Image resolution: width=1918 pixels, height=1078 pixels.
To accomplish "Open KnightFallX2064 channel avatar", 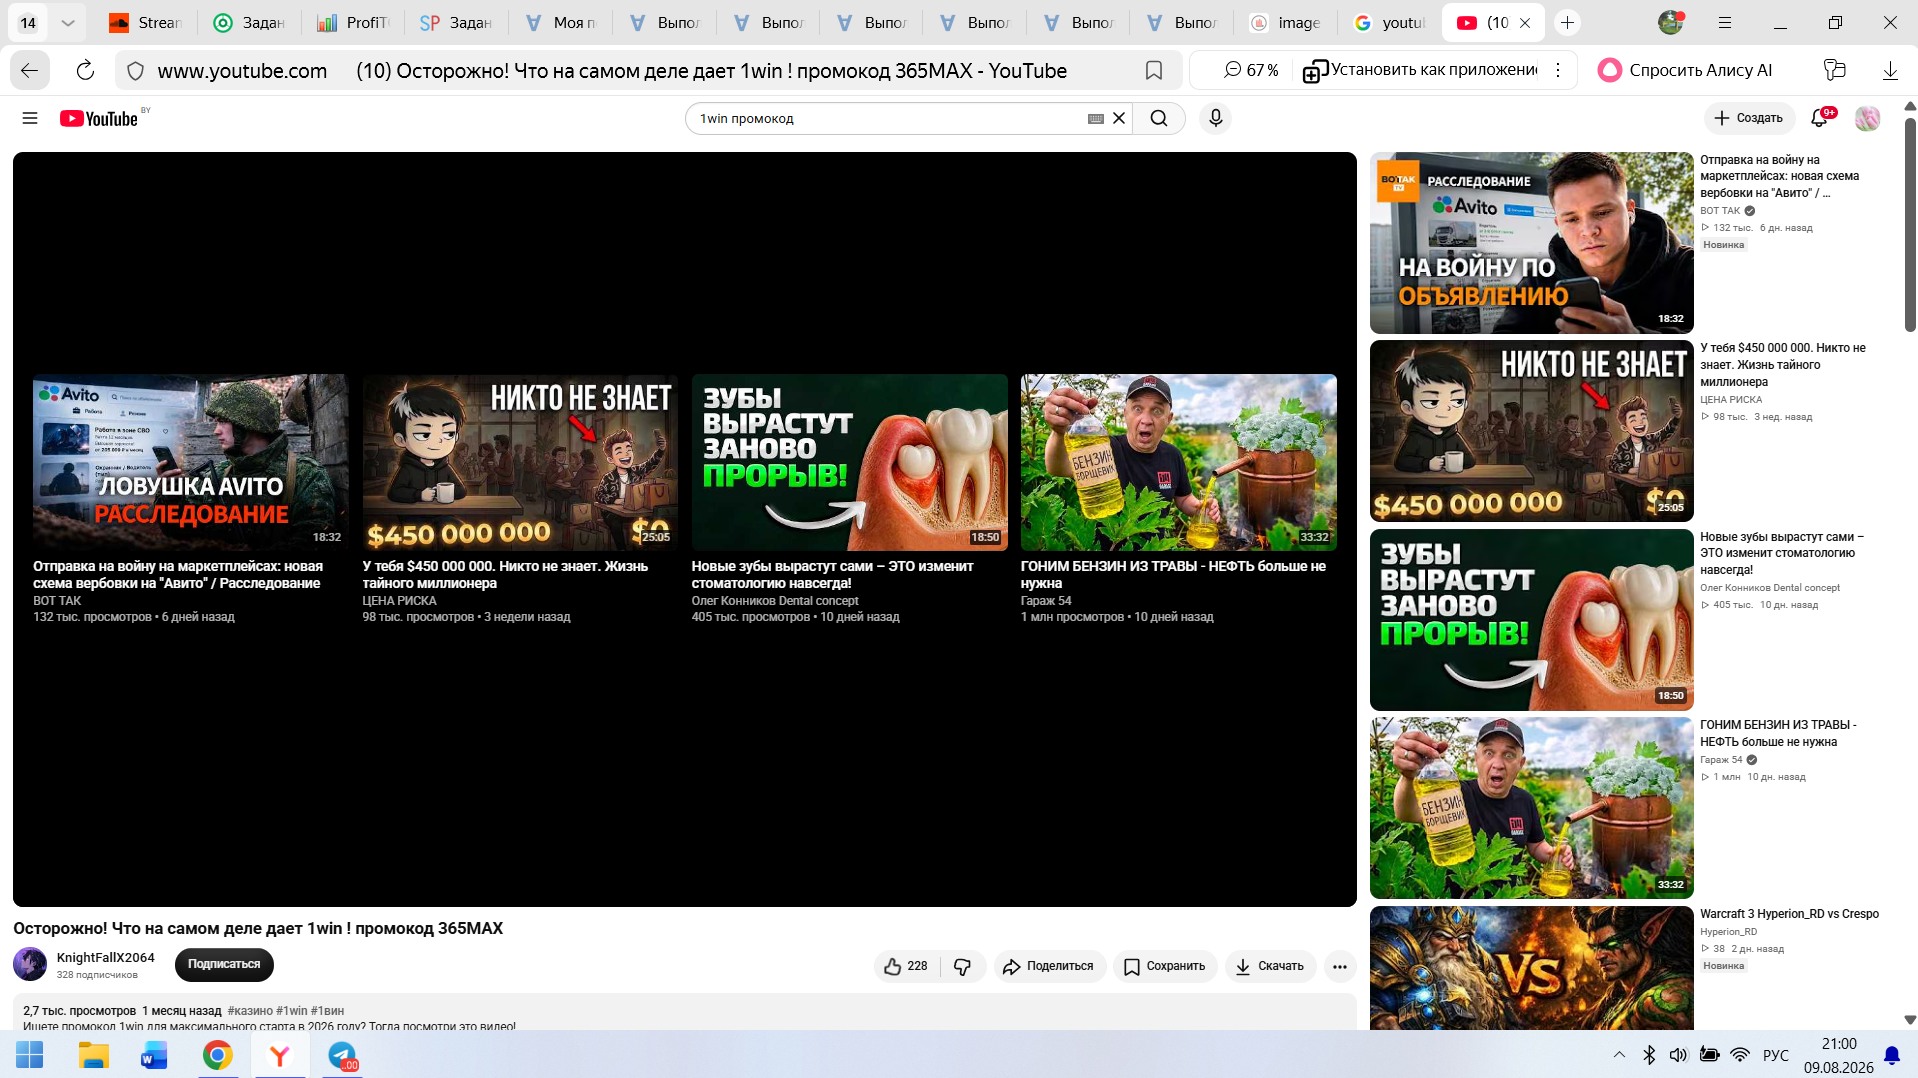I will [x=30, y=964].
